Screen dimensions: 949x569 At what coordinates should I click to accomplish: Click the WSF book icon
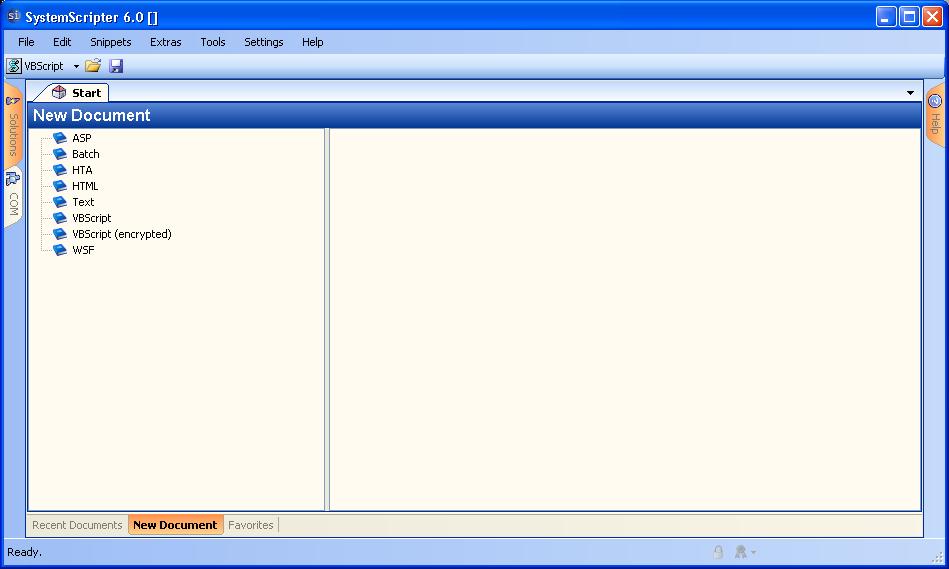60,250
